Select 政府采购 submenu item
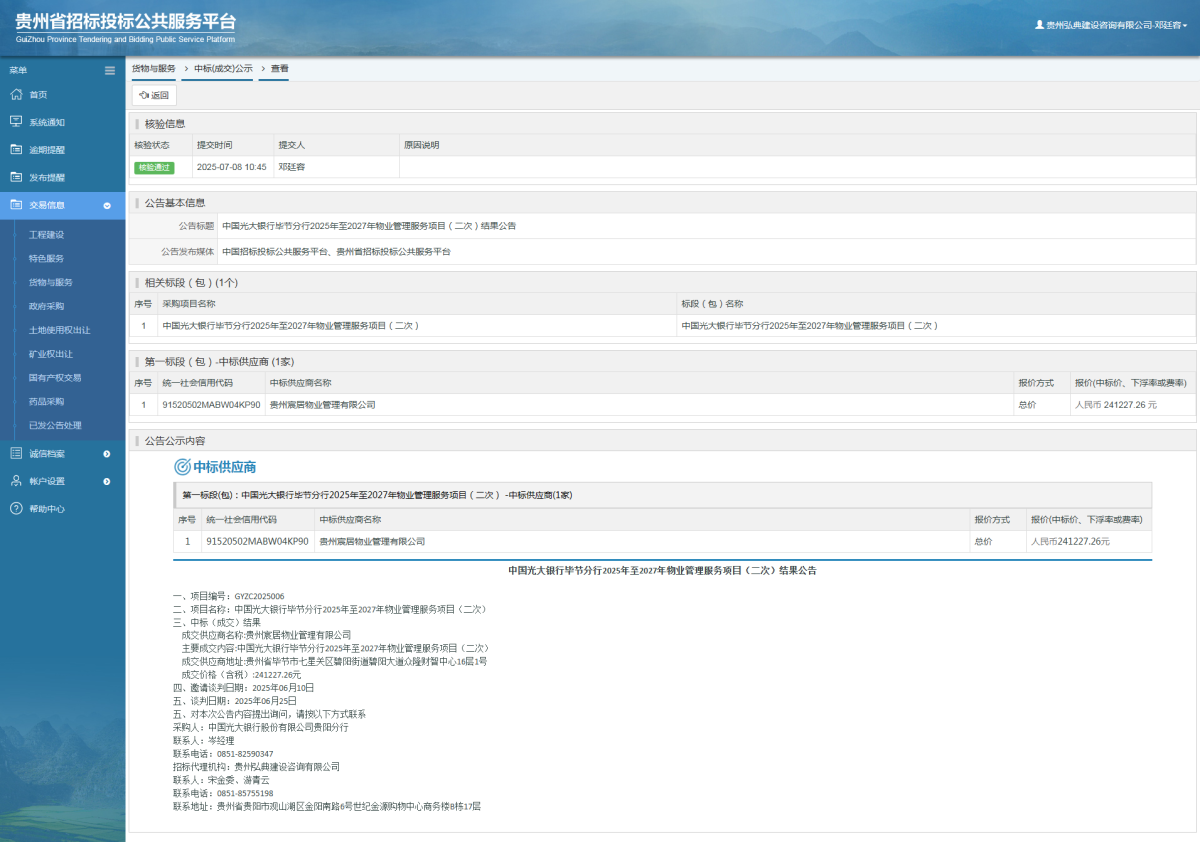Viewport: 1200px width, 842px height. 46,306
